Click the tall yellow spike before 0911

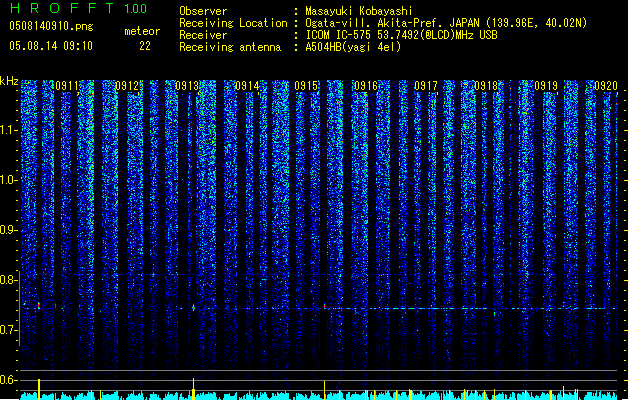(39, 388)
